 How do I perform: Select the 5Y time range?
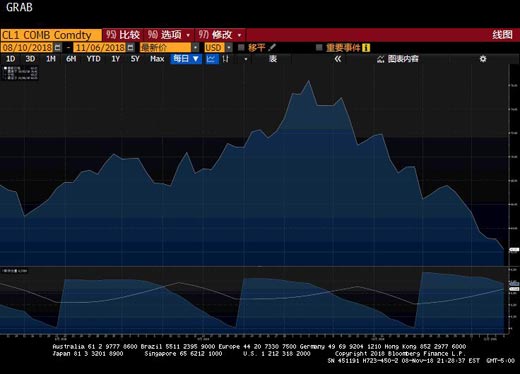click(x=135, y=59)
